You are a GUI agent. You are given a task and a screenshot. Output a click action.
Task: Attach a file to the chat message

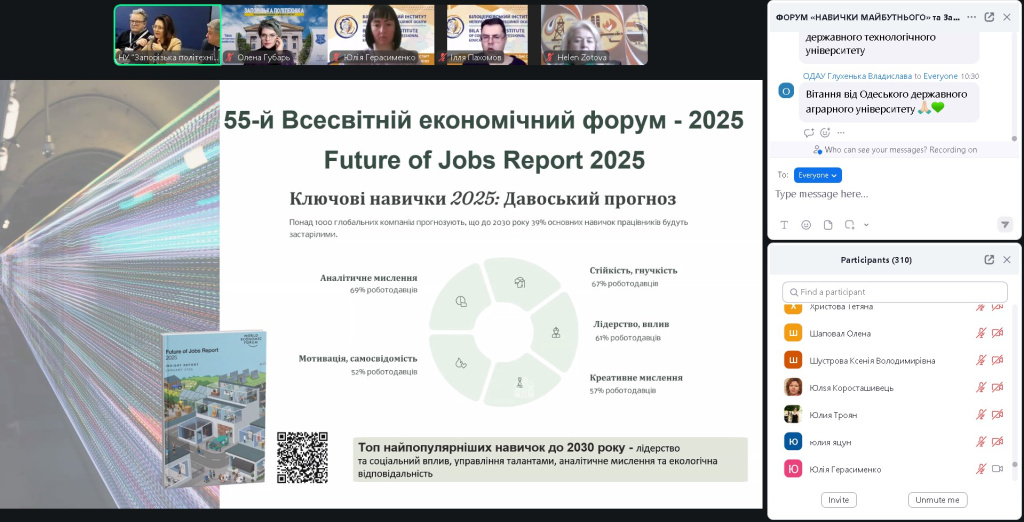pos(828,225)
